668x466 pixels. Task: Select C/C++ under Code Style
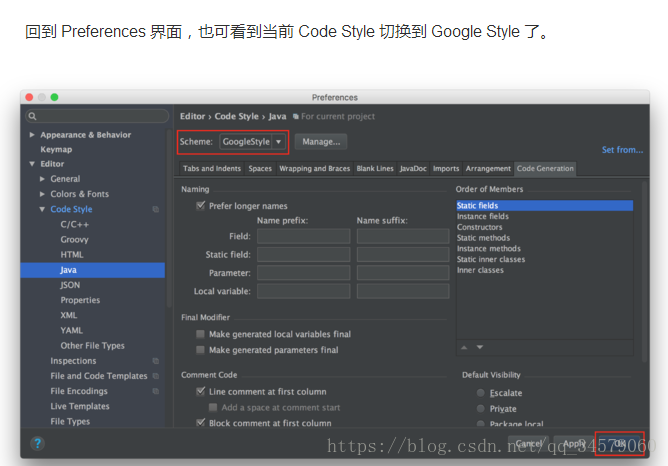point(75,224)
